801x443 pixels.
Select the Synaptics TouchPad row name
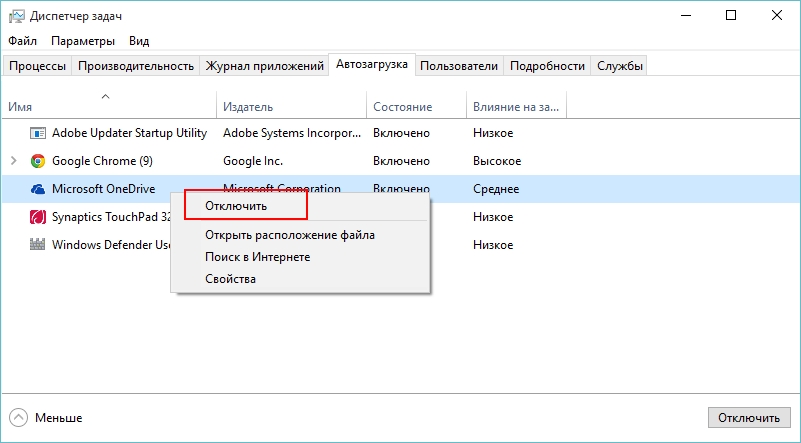[x=111, y=217]
